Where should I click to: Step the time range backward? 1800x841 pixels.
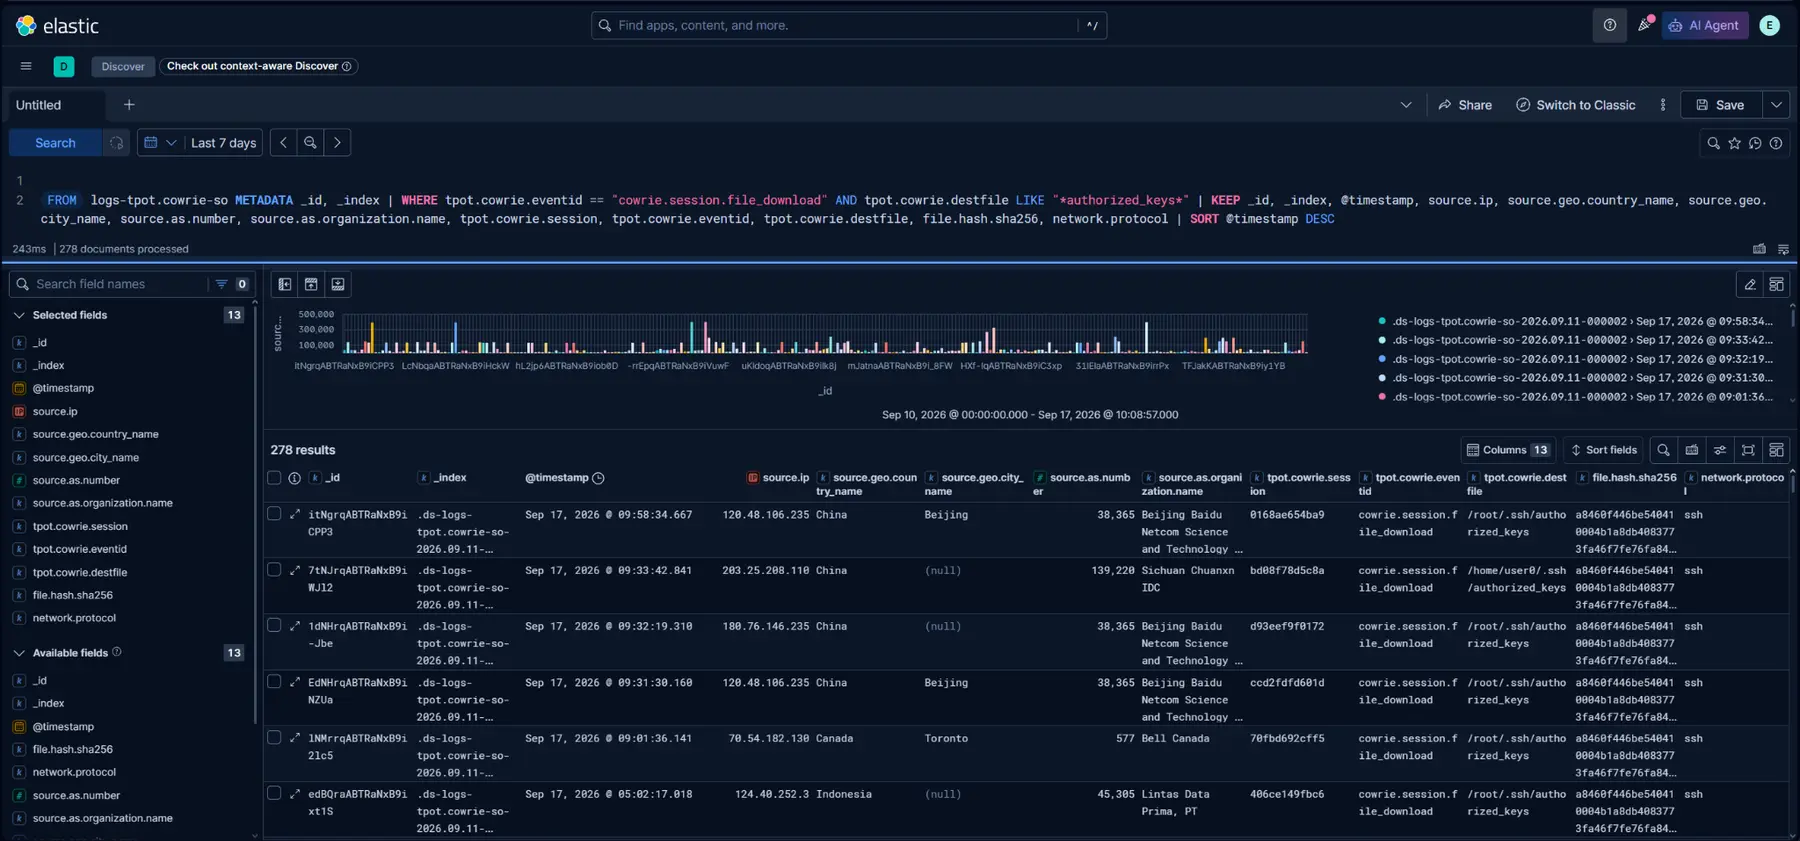click(x=283, y=143)
